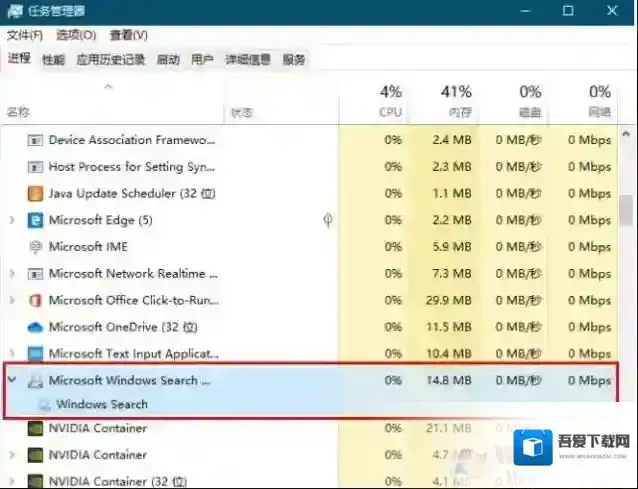The image size is (638, 489).
Task: Switch to the 详细信息 tab
Action: pos(248,60)
